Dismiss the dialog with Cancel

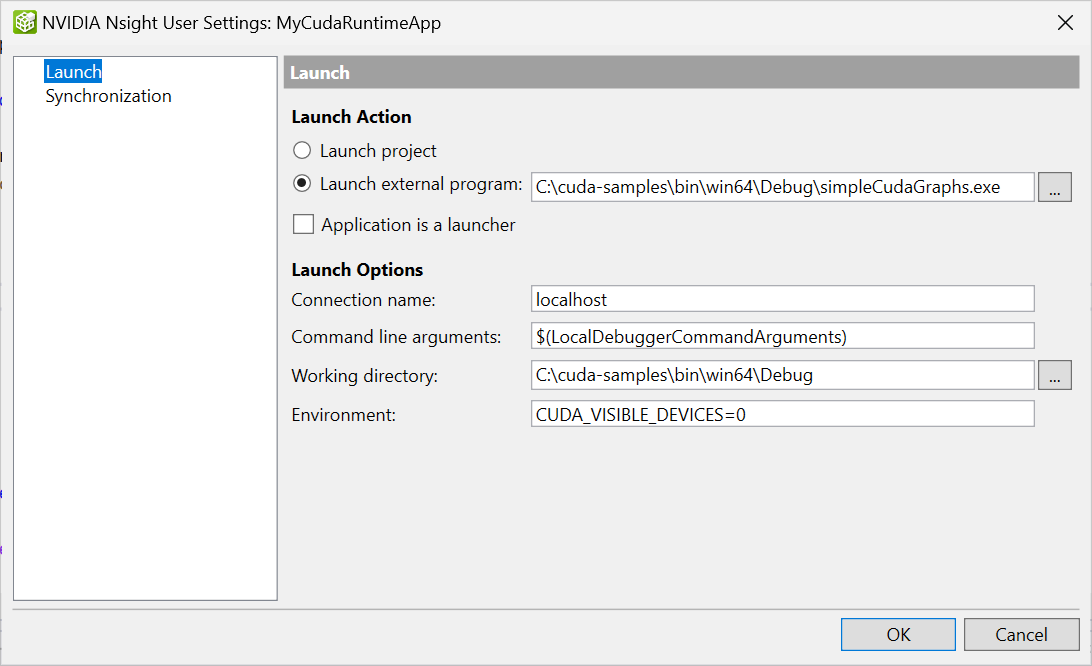(1021, 634)
